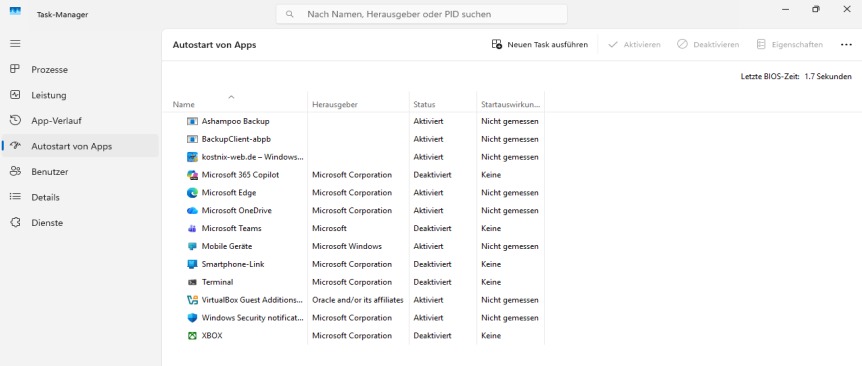Click Nicht gemessen cell of Microsoft OneDrive

[x=510, y=210]
